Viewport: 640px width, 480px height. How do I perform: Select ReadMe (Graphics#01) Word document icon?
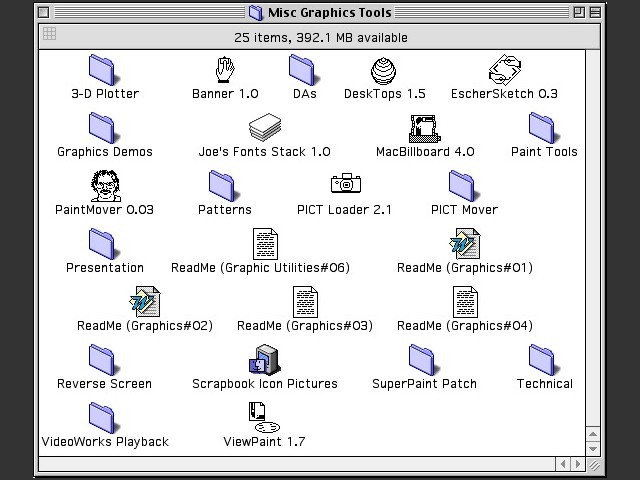pyautogui.click(x=465, y=244)
